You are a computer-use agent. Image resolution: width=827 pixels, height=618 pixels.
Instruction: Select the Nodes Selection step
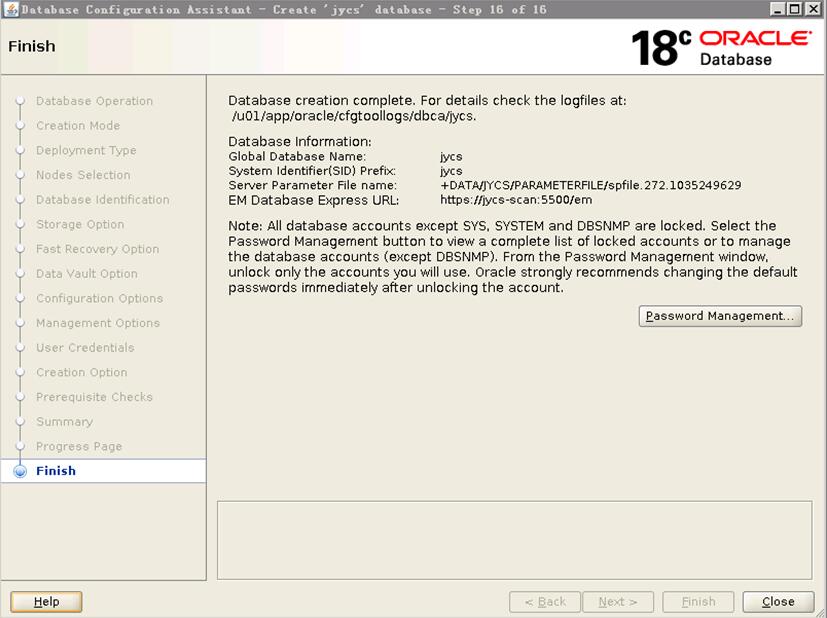click(83, 175)
